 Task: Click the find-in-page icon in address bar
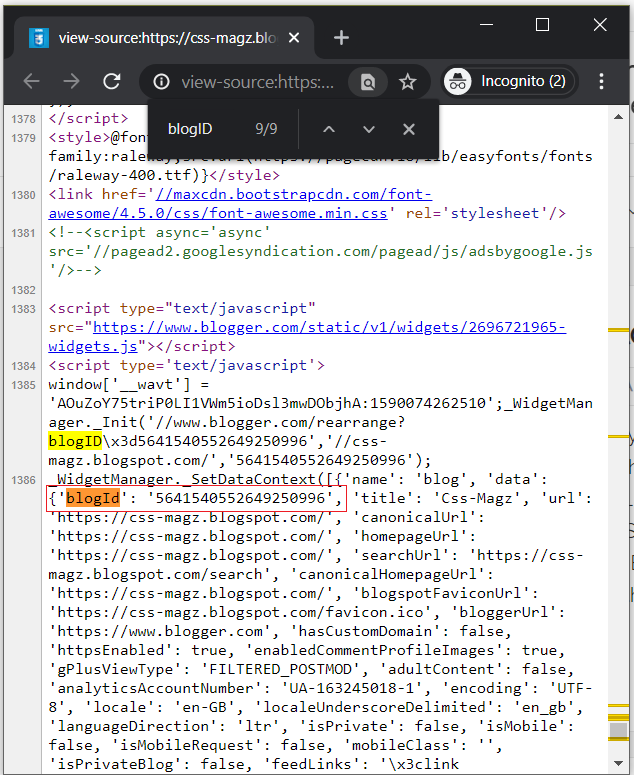368,82
